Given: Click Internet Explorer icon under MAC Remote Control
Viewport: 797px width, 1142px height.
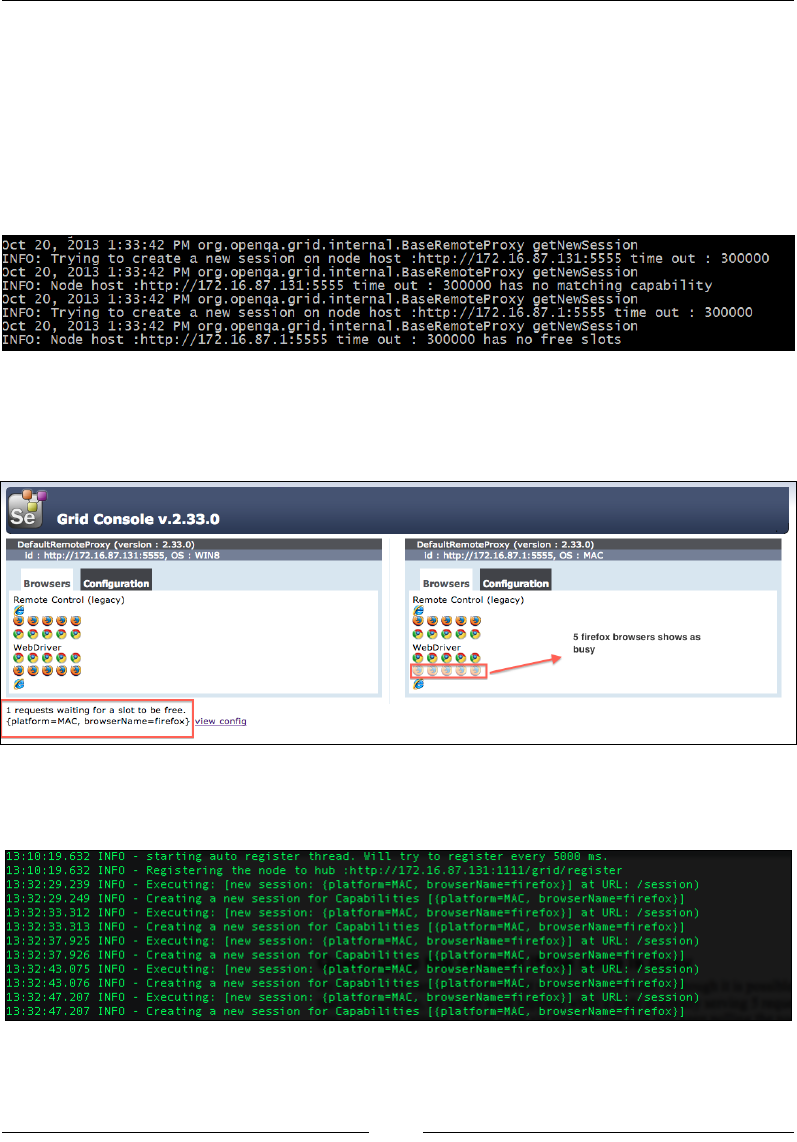Looking at the screenshot, I should 418,610.
